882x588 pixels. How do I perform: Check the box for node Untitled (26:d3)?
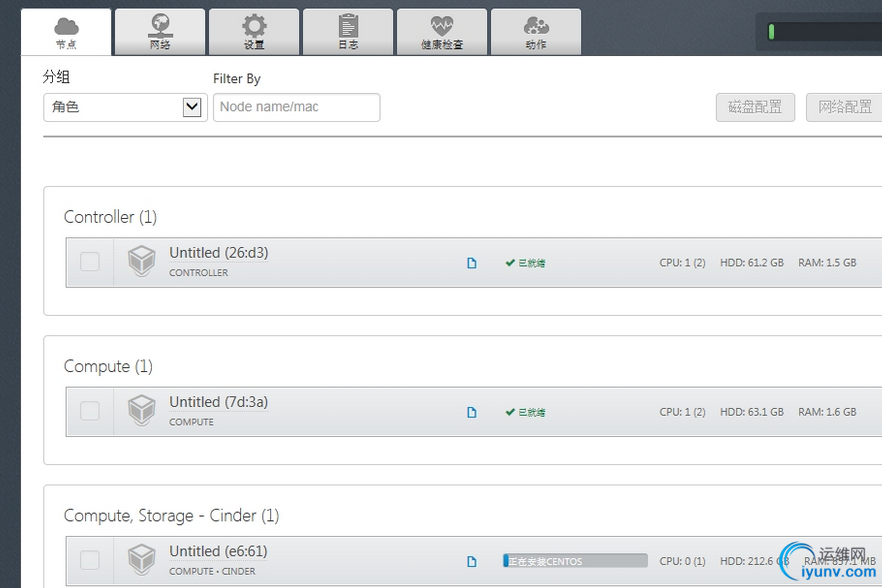(x=89, y=262)
